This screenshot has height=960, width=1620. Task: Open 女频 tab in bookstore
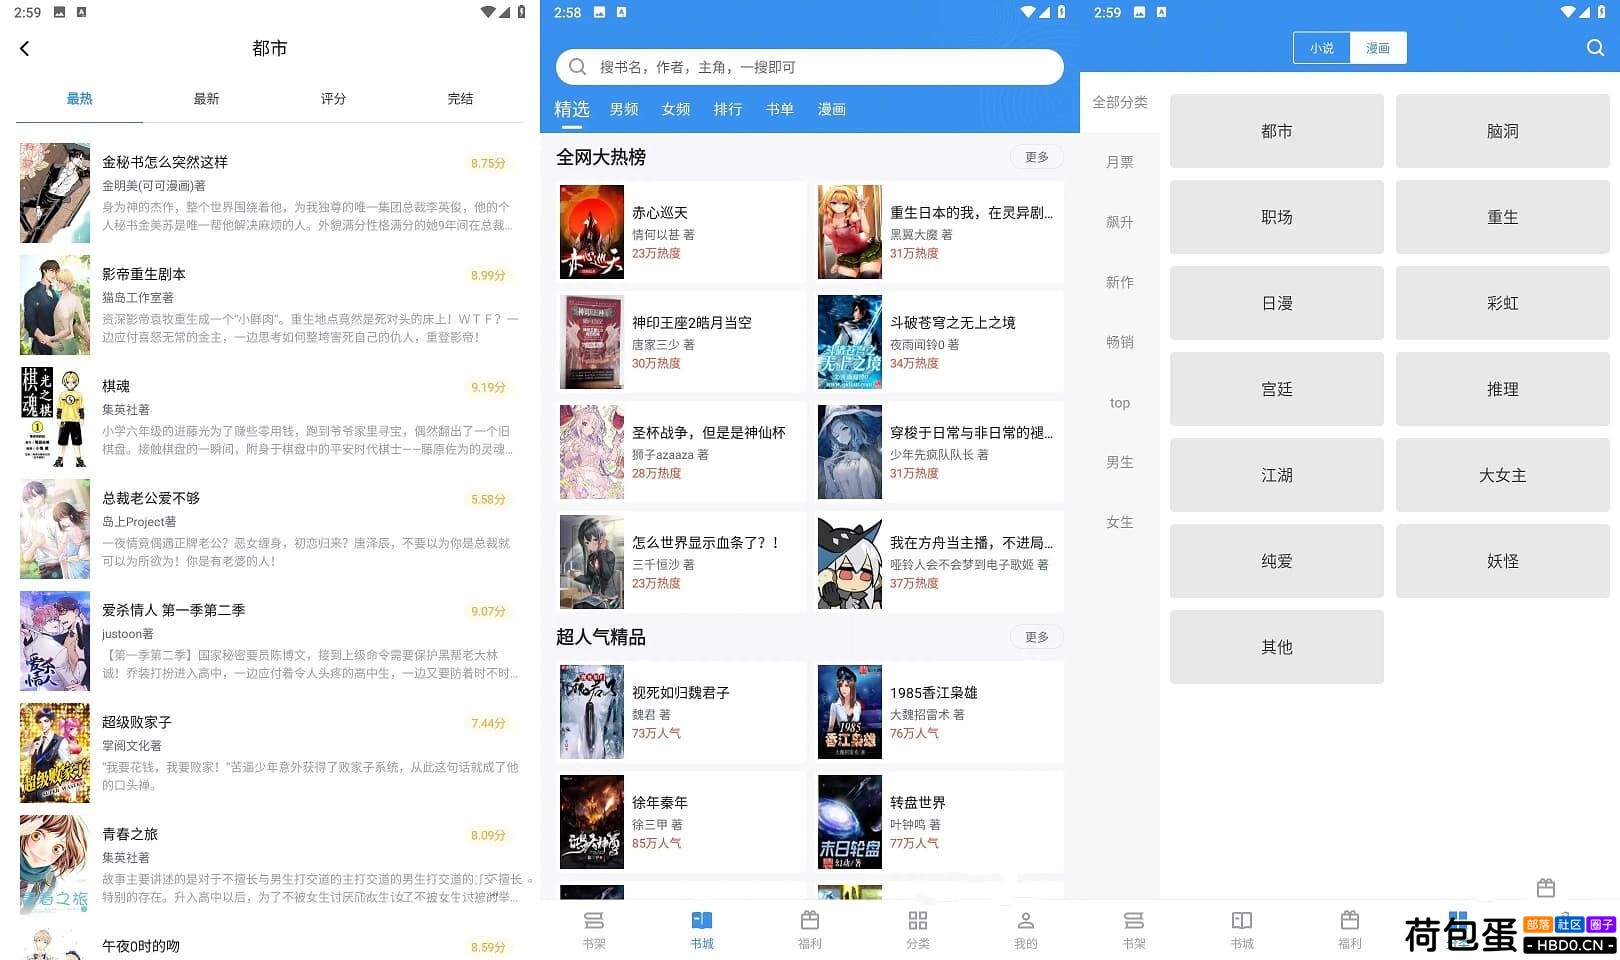point(676,109)
